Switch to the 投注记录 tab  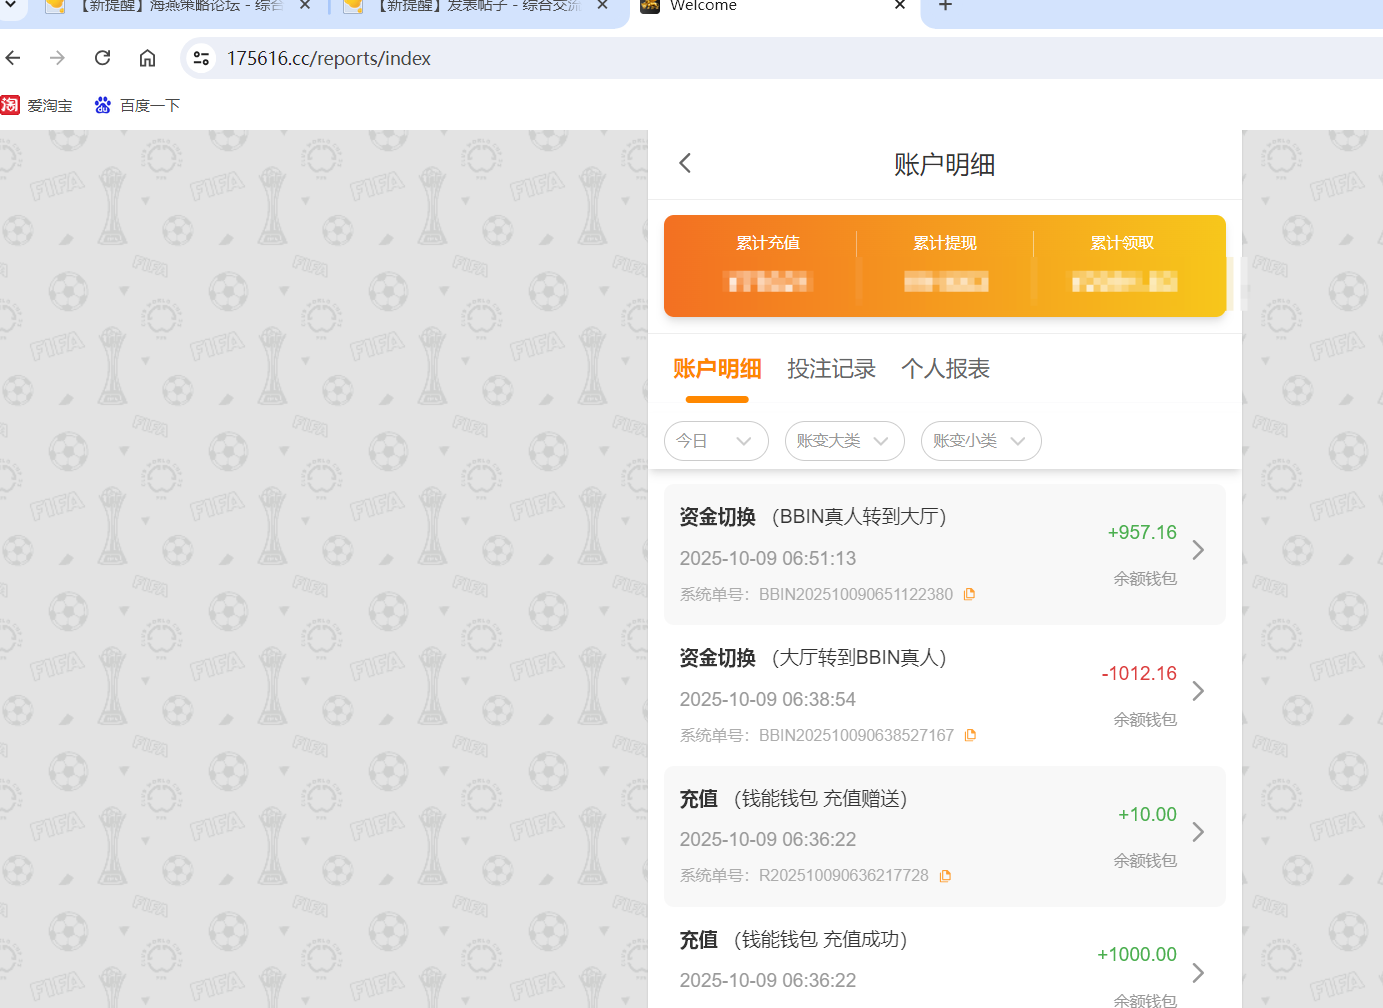[x=831, y=368]
